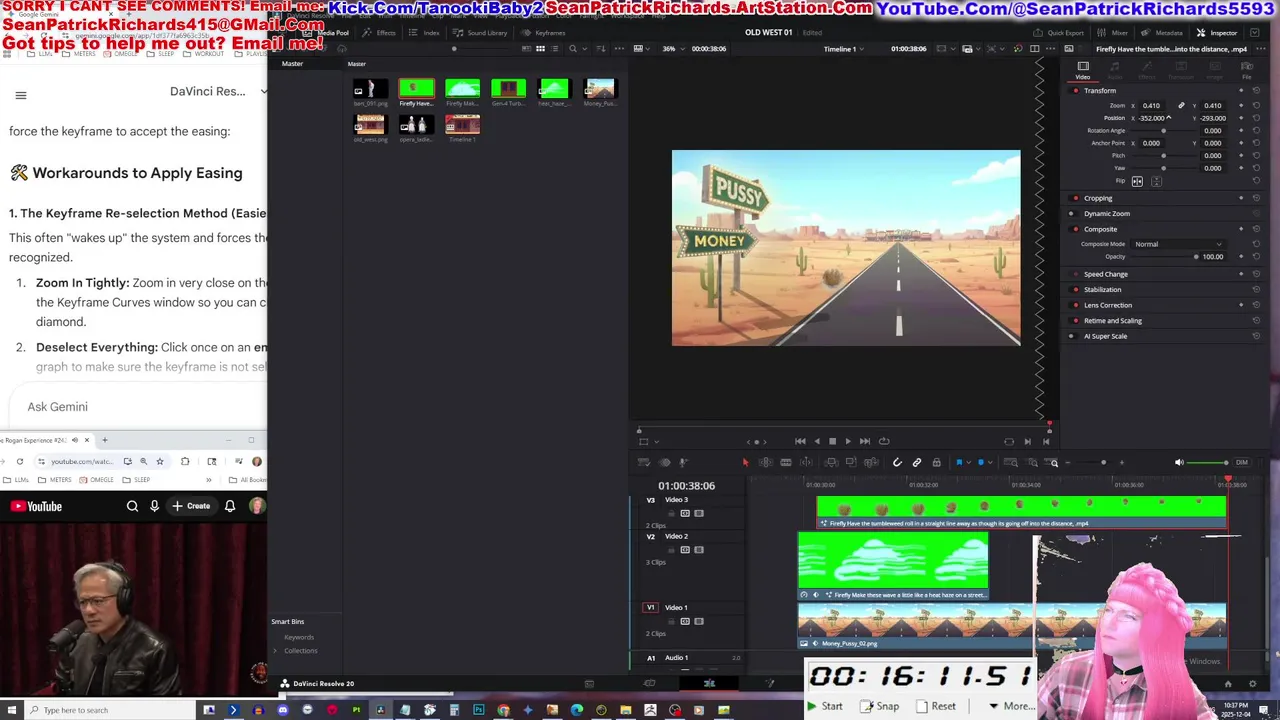The image size is (1280, 720).
Task: Reset the Transform section
Action: click(x=1256, y=91)
